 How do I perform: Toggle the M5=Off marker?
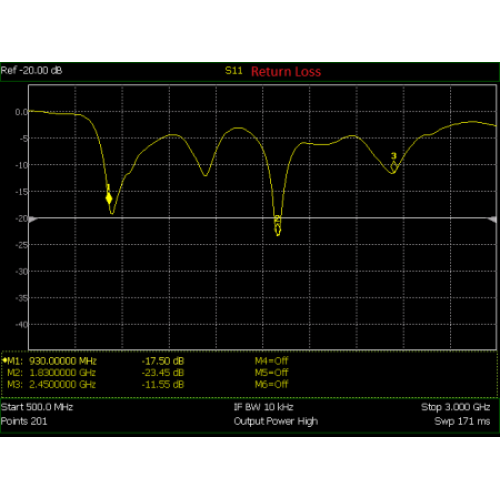[x=271, y=372]
